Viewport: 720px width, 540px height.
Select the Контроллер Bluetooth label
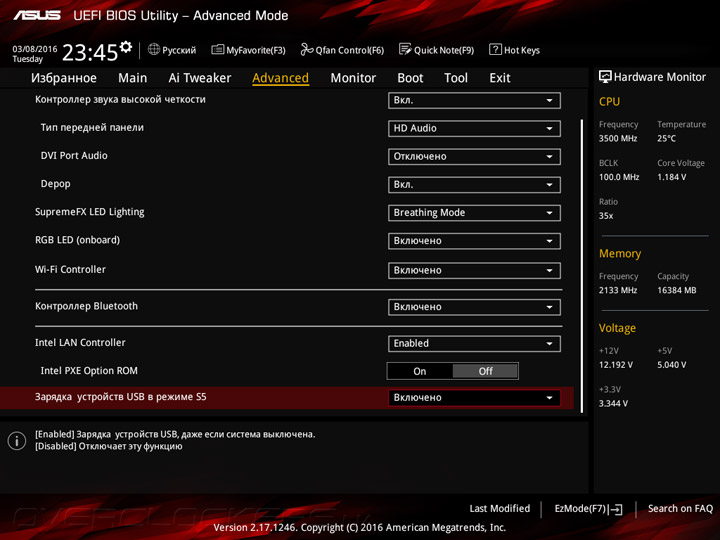pyautogui.click(x=86, y=306)
